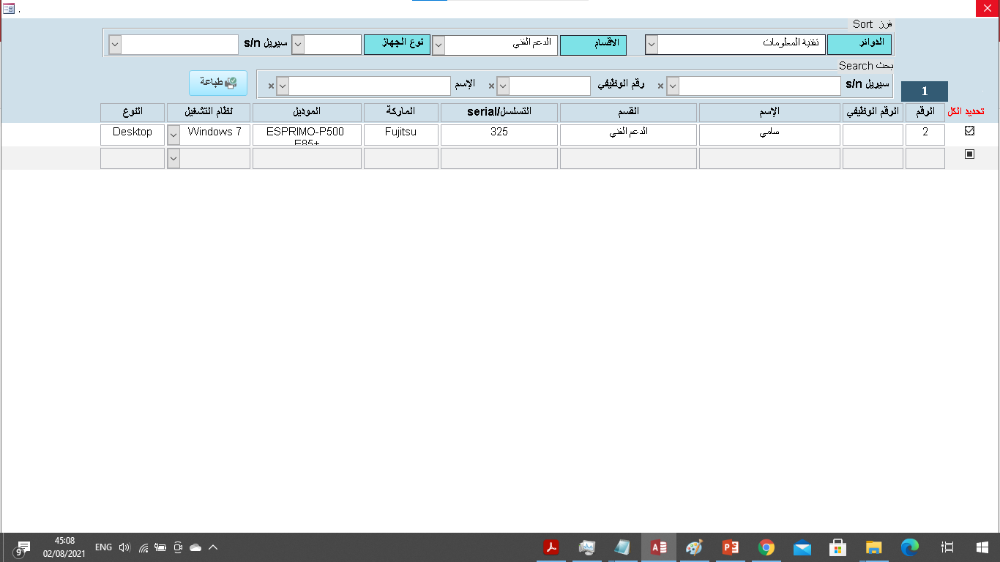Toggle the checkbox in the empty new row
This screenshot has width=1000, height=562.
[x=968, y=155]
